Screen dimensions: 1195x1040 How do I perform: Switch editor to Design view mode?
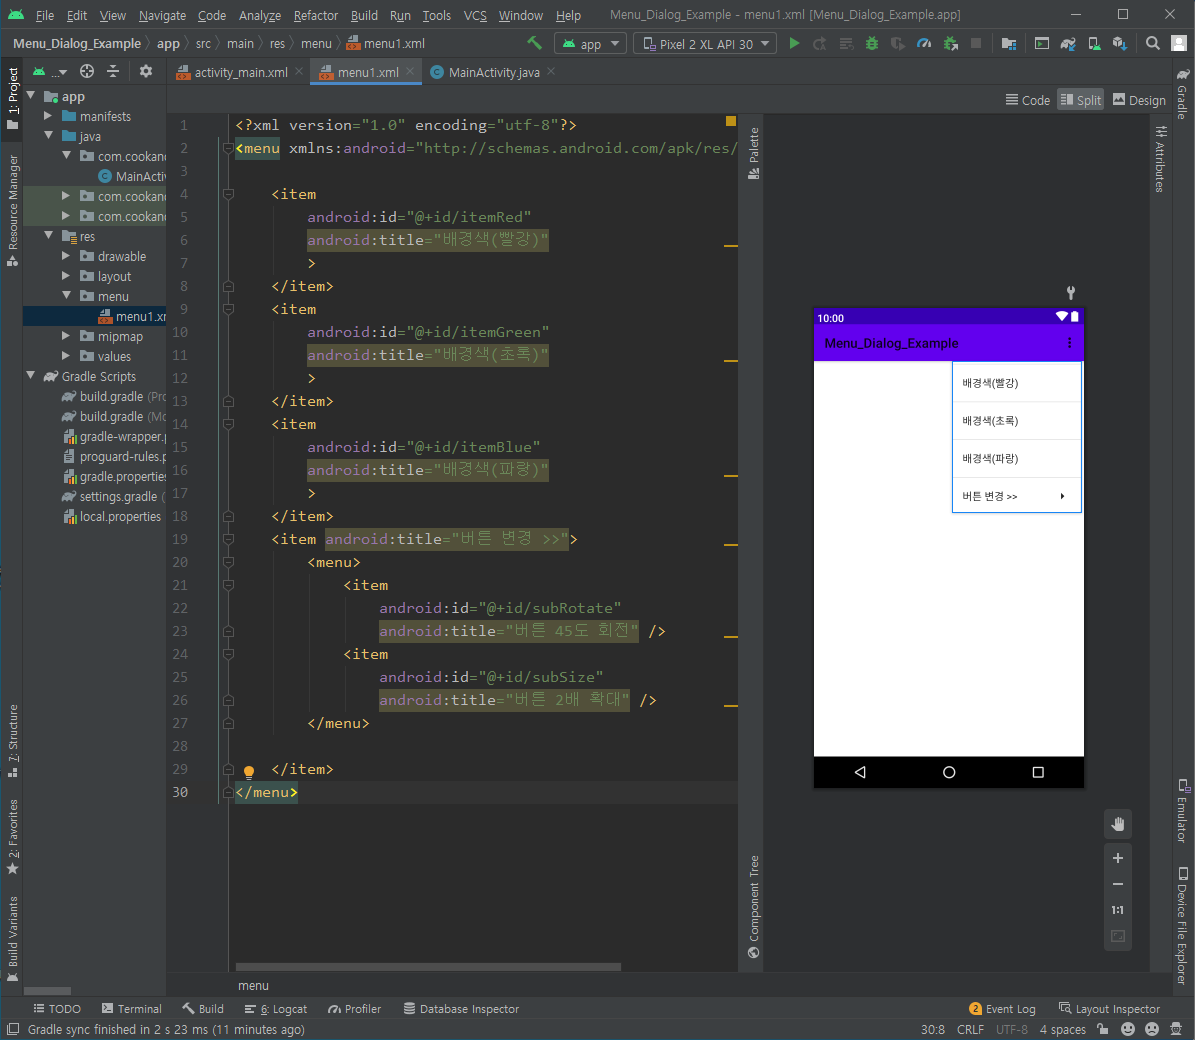tap(1139, 100)
